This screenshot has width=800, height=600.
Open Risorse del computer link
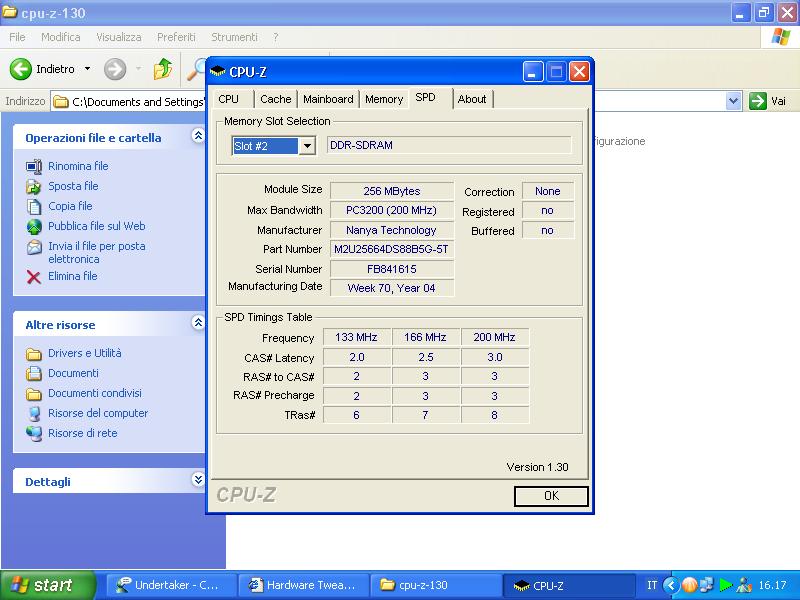98,413
